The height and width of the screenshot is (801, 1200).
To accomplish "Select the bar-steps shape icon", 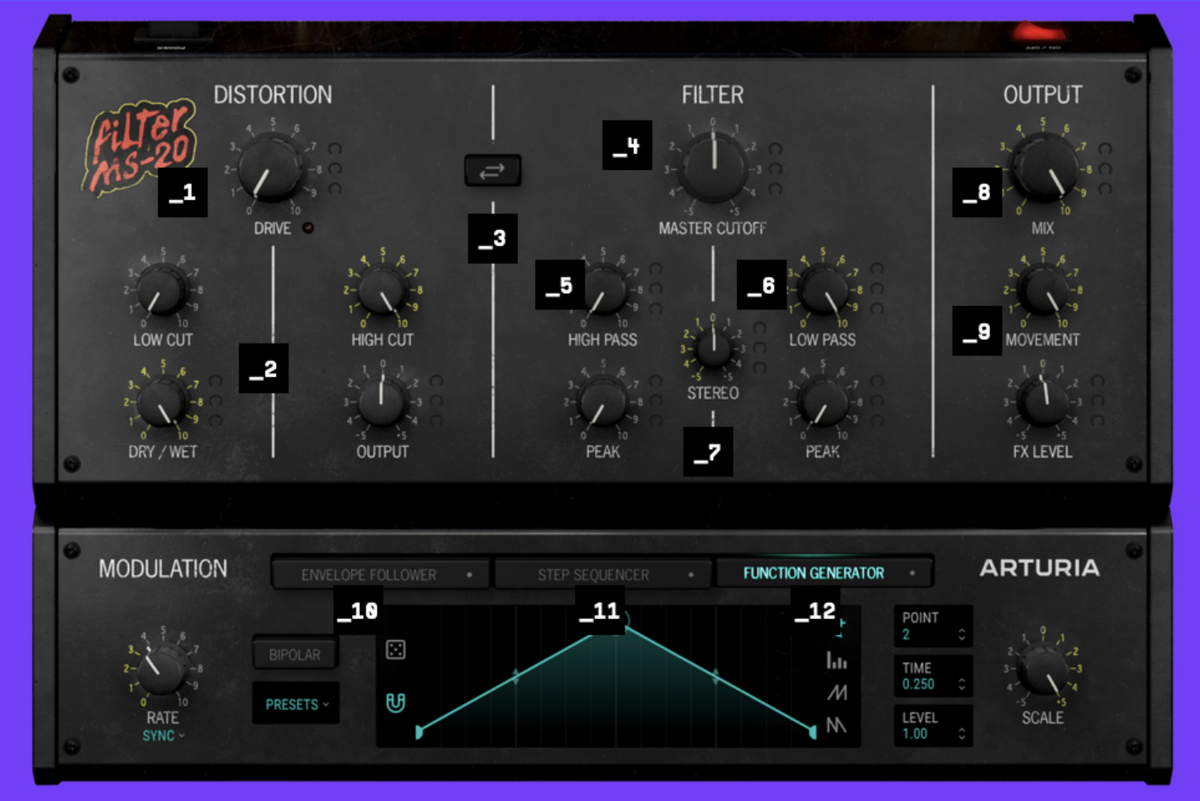I will pos(836,659).
